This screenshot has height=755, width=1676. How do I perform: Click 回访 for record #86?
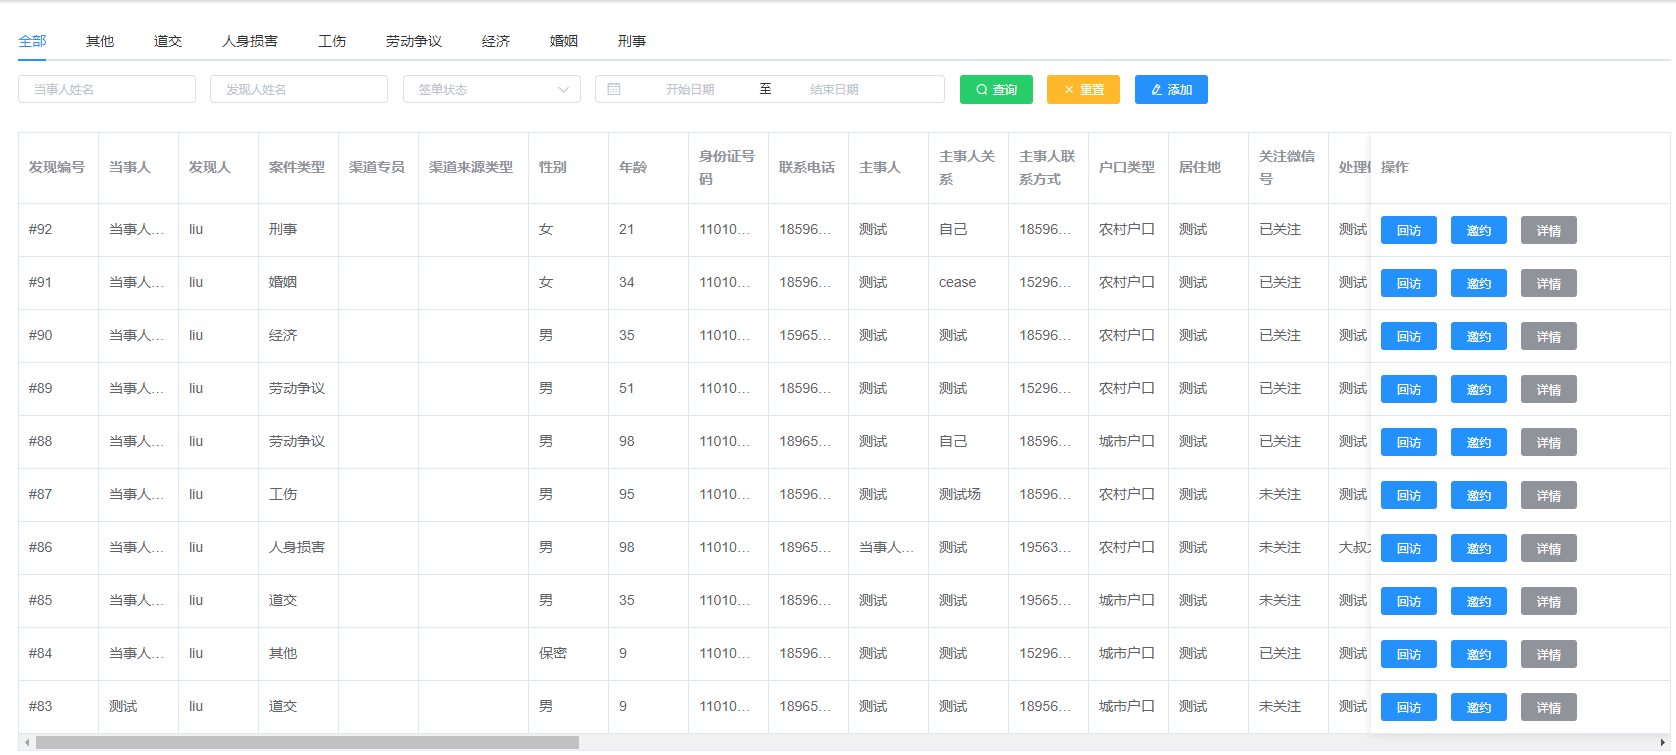point(1409,548)
